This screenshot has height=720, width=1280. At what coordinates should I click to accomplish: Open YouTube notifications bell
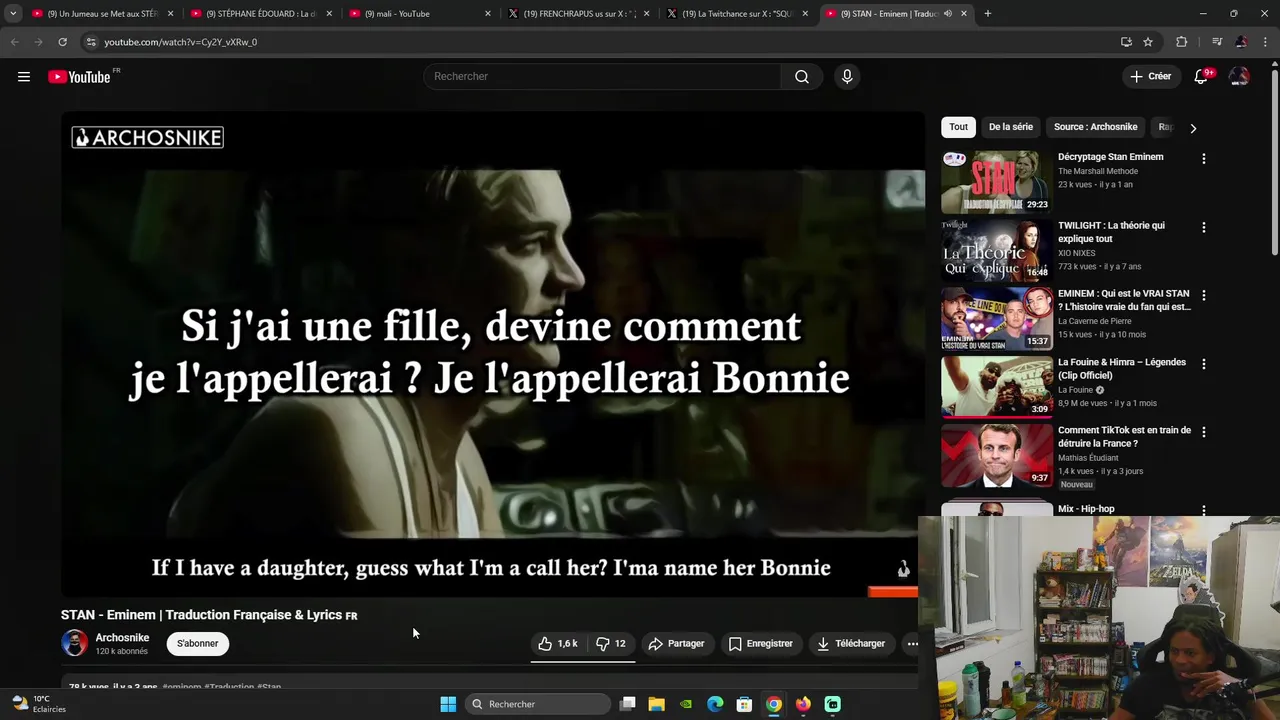[x=1201, y=77]
